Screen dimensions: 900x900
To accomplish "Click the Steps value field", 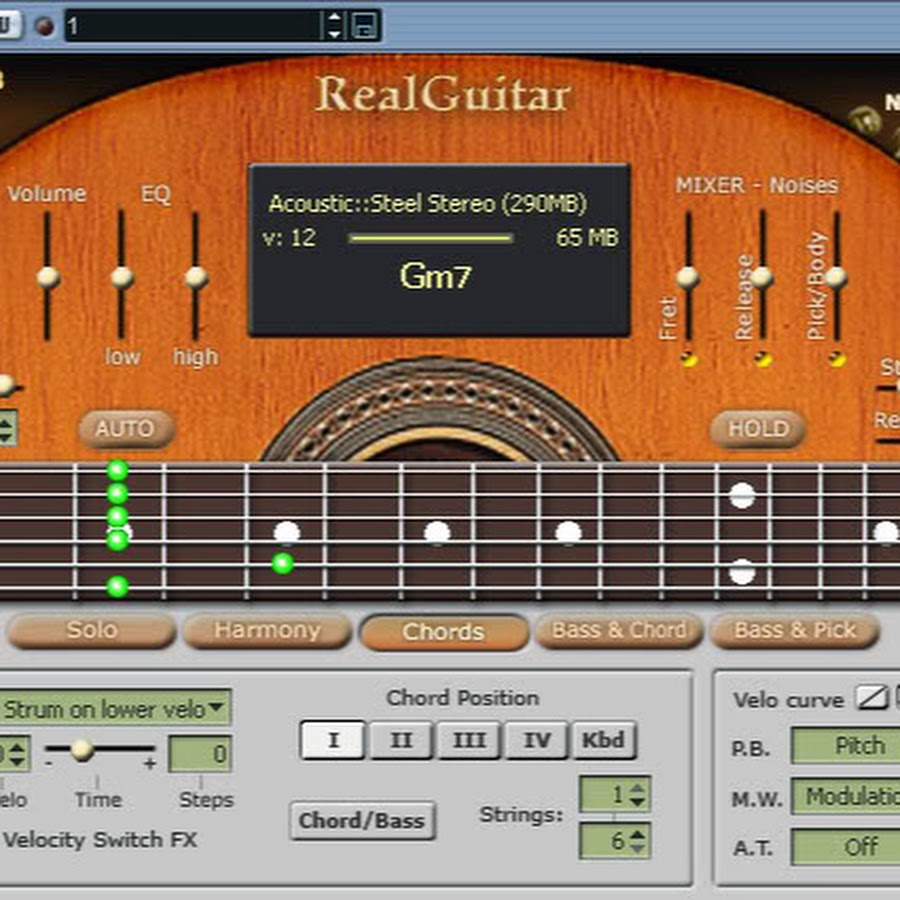I will point(200,754).
